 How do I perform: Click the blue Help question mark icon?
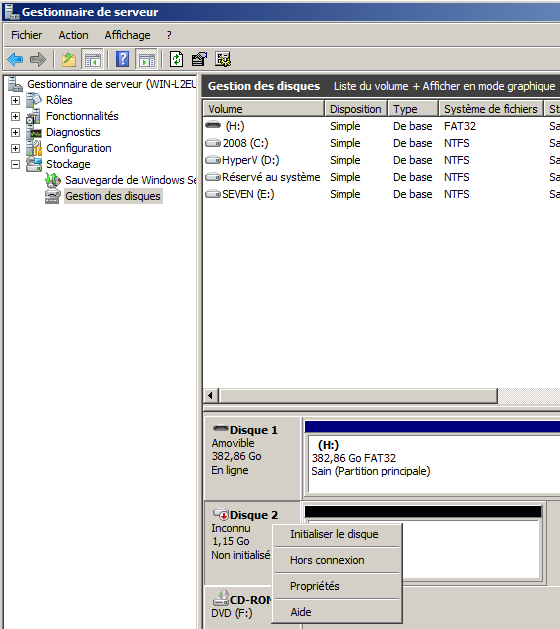[122, 60]
